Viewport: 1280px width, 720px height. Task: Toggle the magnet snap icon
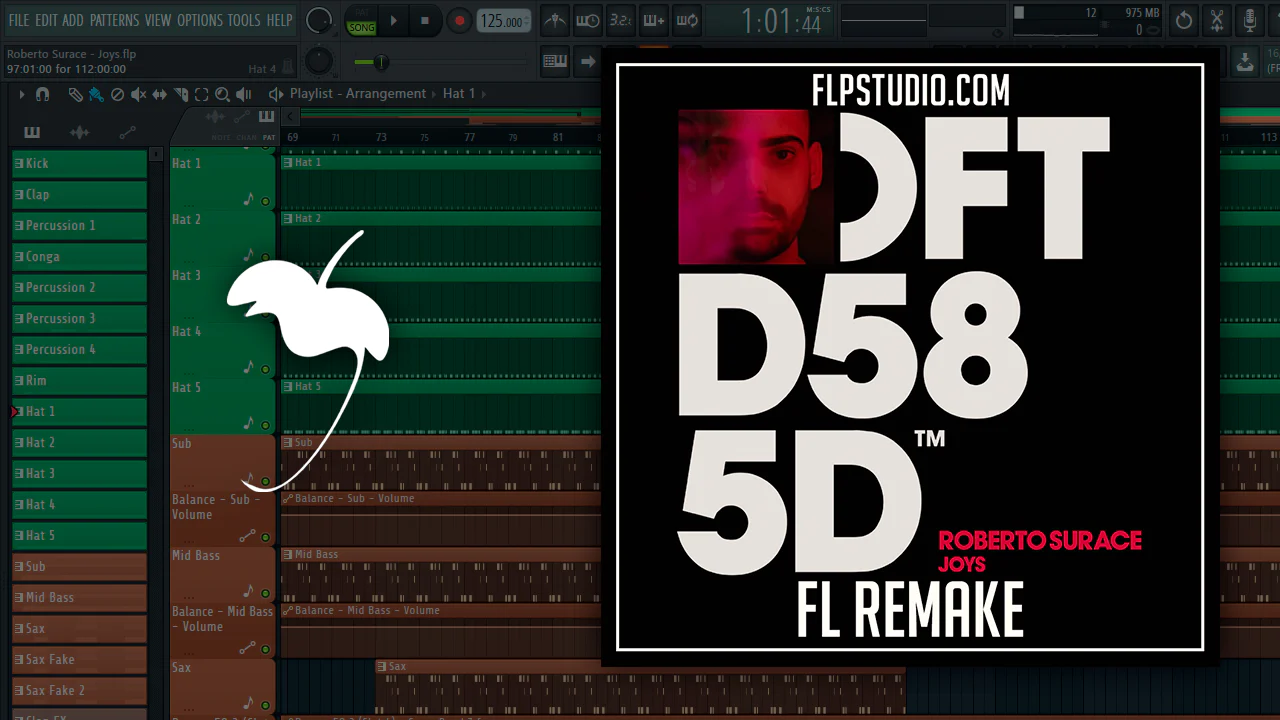42,94
